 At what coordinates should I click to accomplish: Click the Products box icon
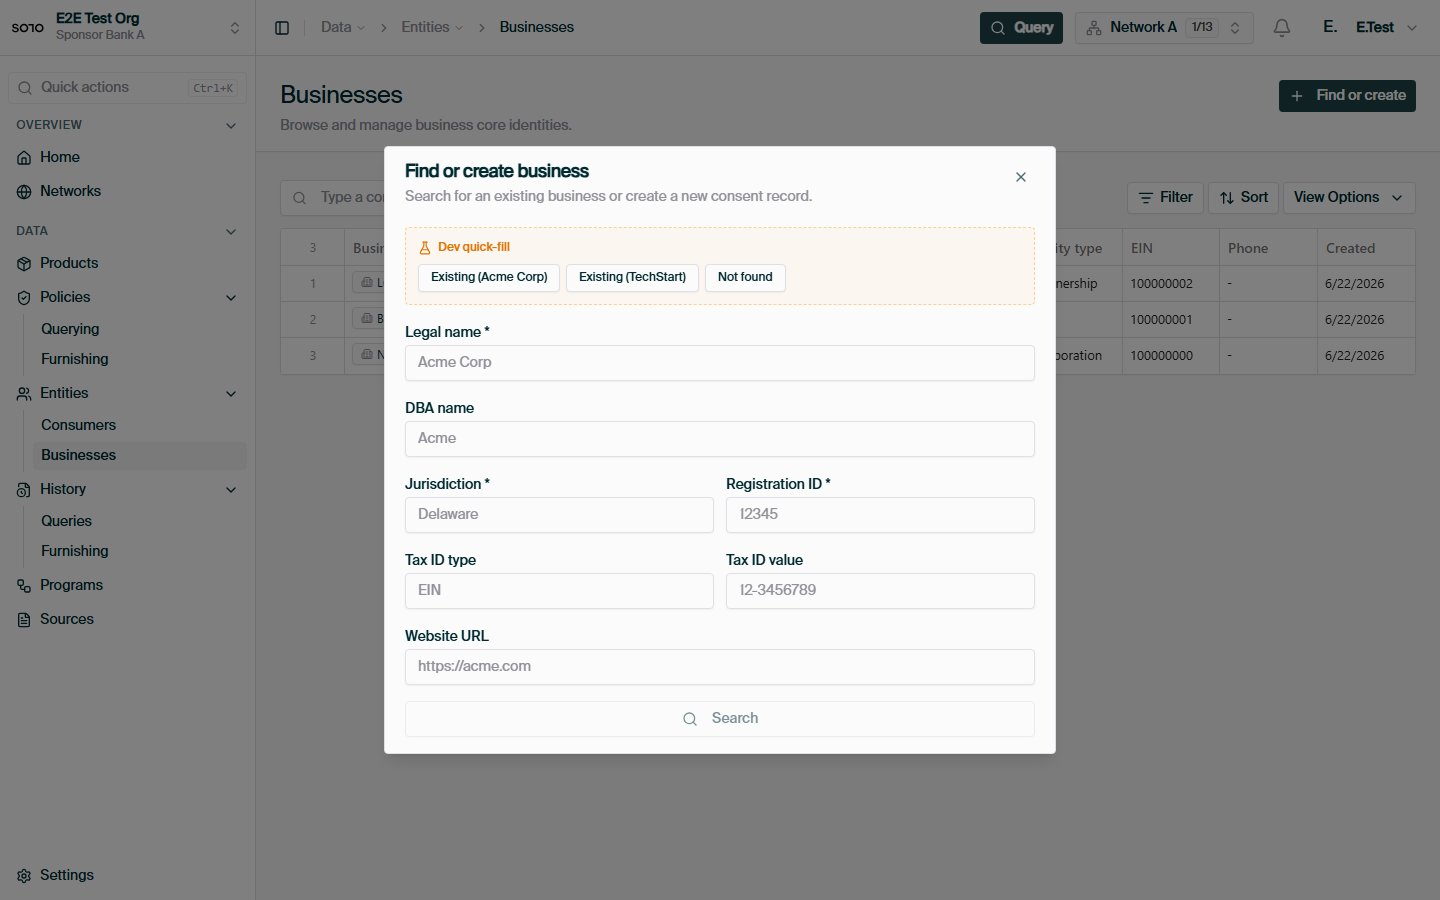coord(24,264)
